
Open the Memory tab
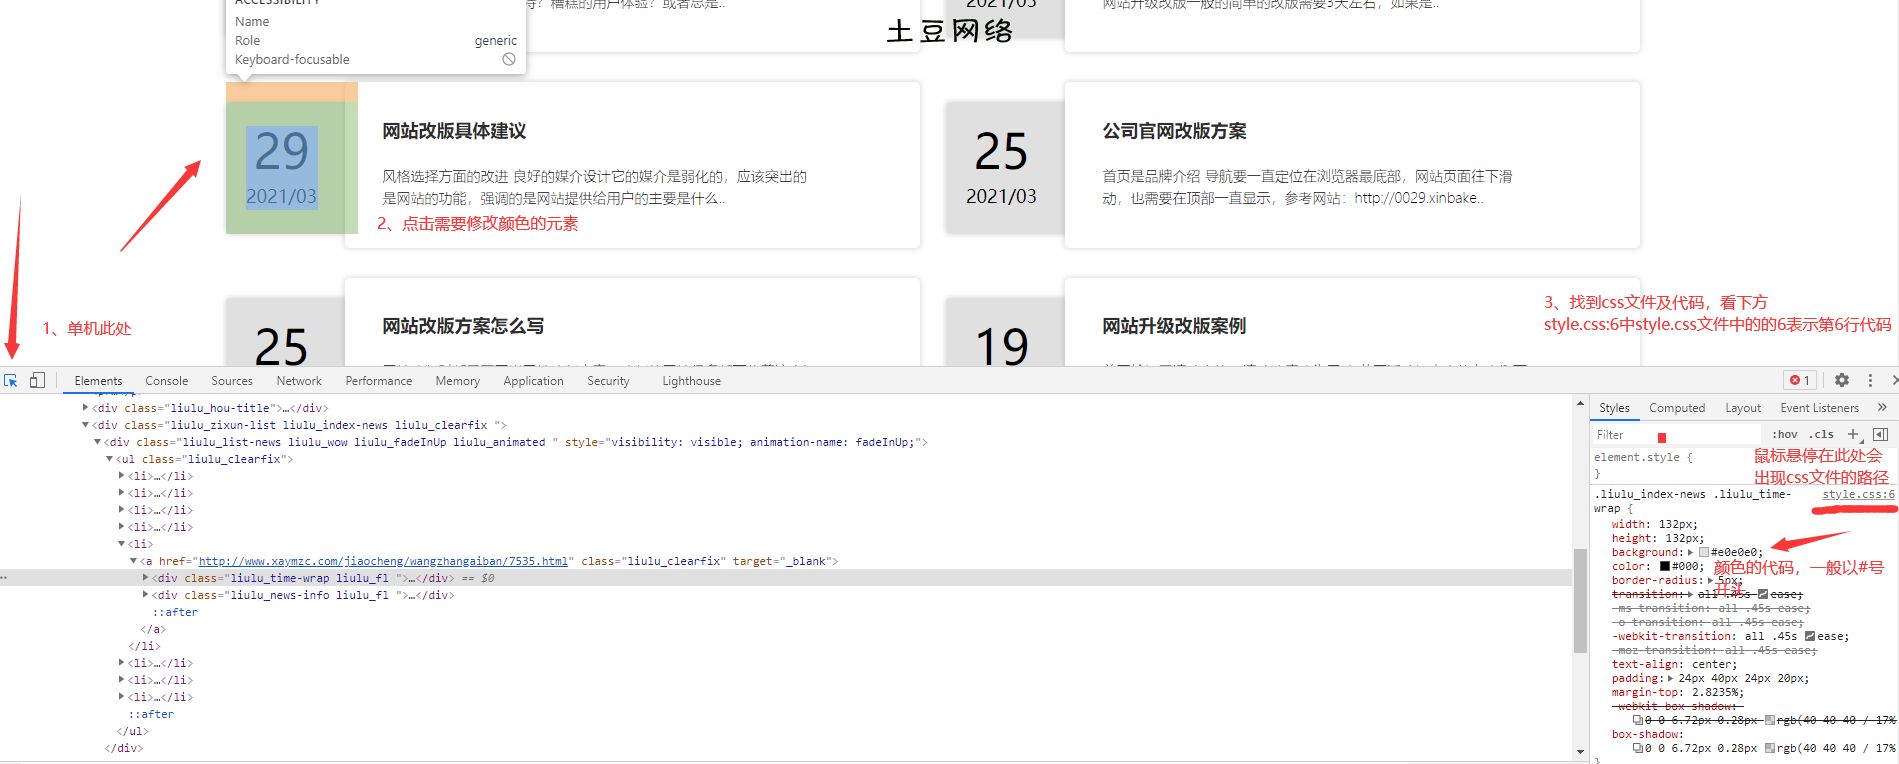click(458, 381)
